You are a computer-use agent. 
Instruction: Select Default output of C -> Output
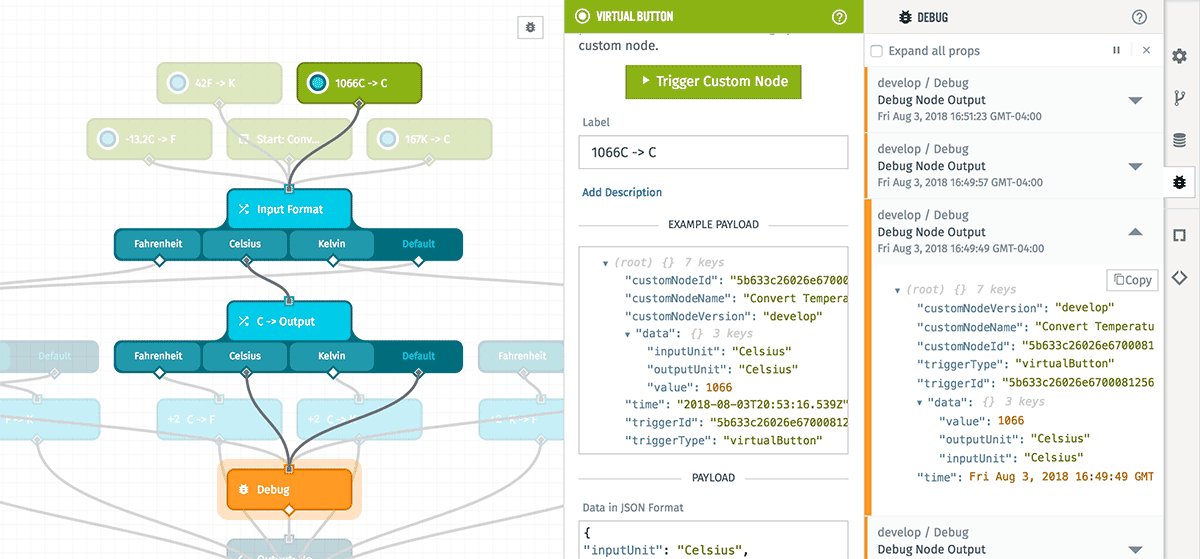tap(419, 356)
